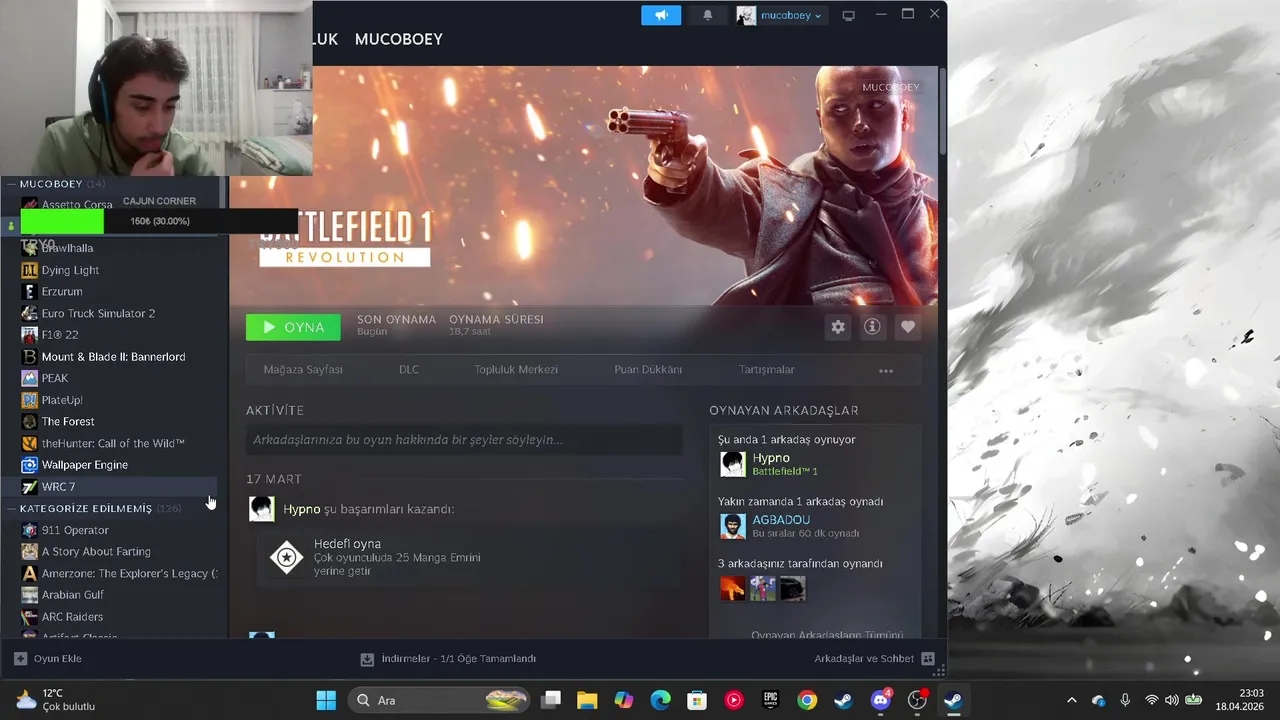This screenshot has width=1280, height=720.
Task: Click Oynayan Arkadaşların Tümünü link
Action: click(x=827, y=635)
